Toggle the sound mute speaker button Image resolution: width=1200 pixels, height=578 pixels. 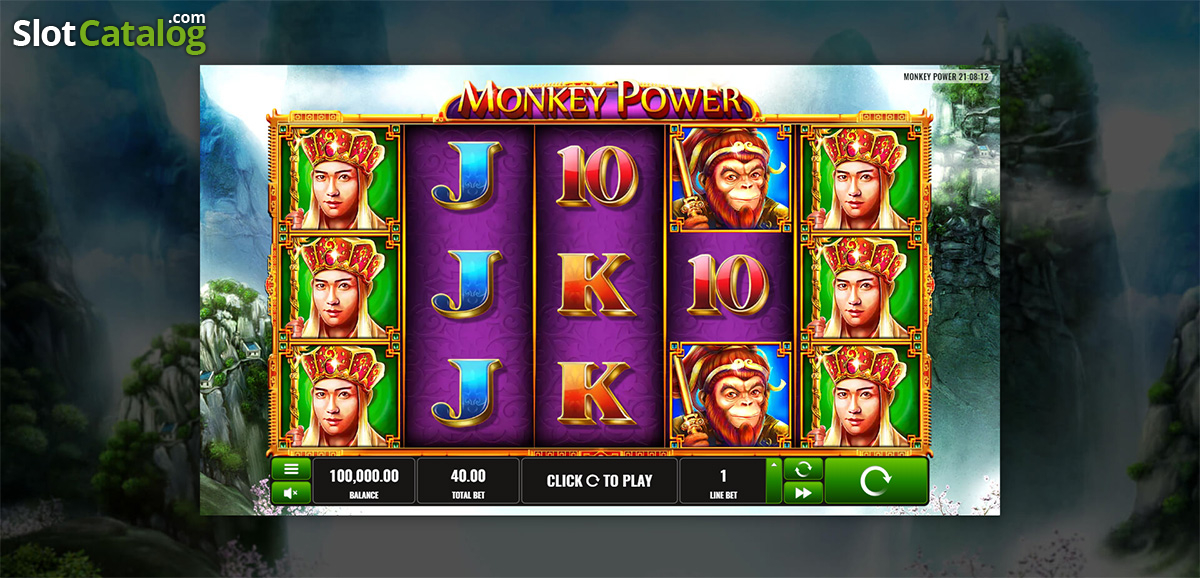click(291, 492)
